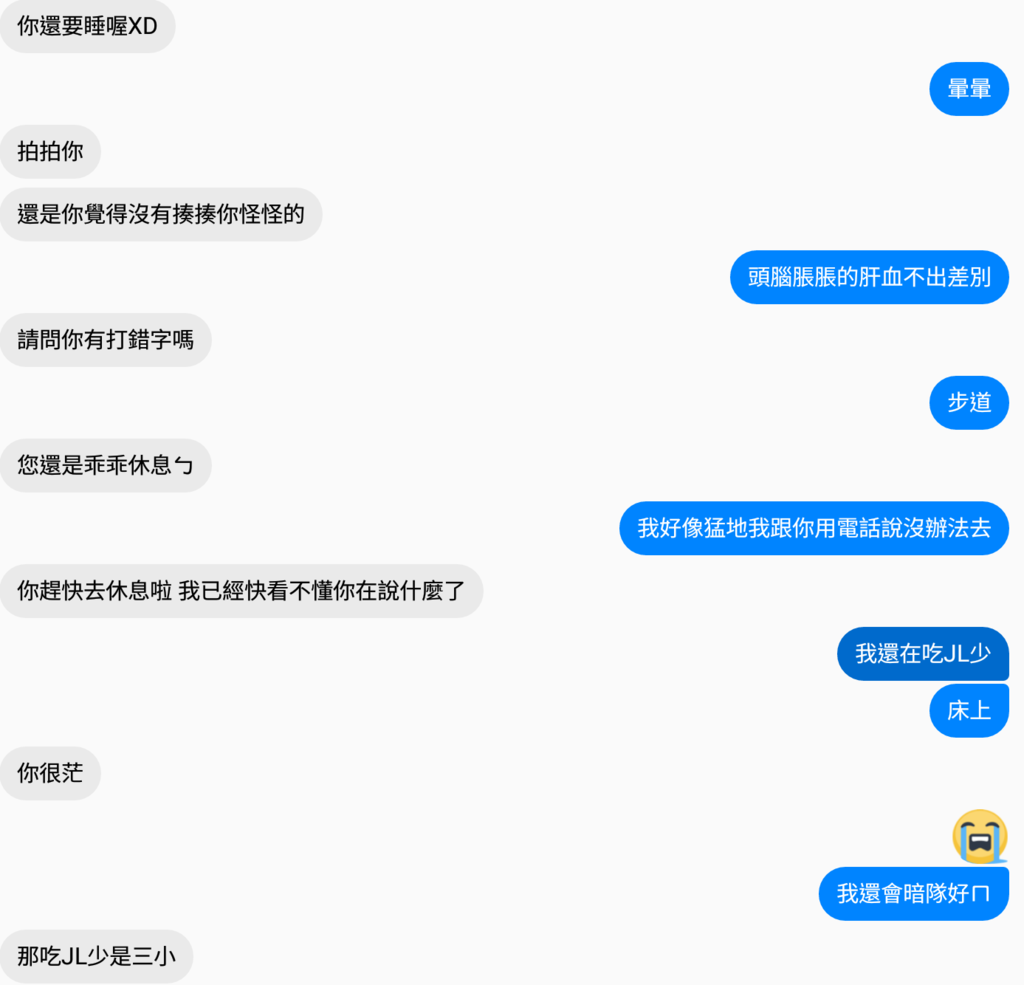Select the '那吃JL少是三小' message

[97, 956]
